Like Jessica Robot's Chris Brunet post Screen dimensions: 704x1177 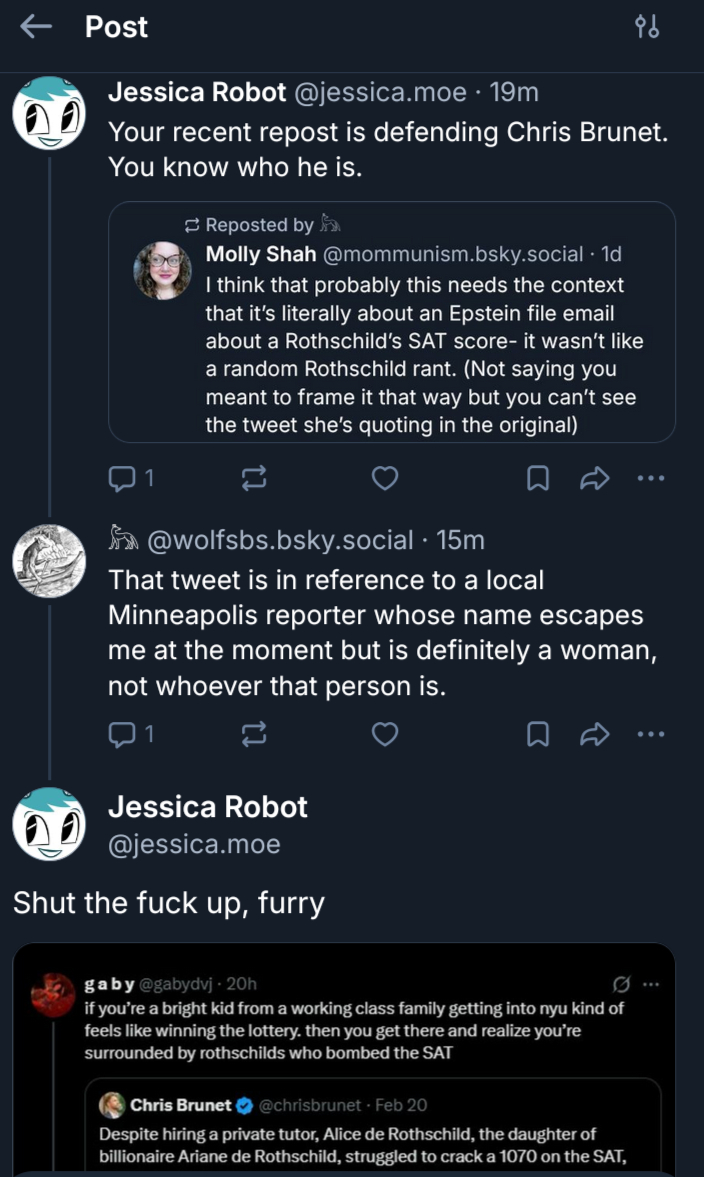tap(385, 479)
